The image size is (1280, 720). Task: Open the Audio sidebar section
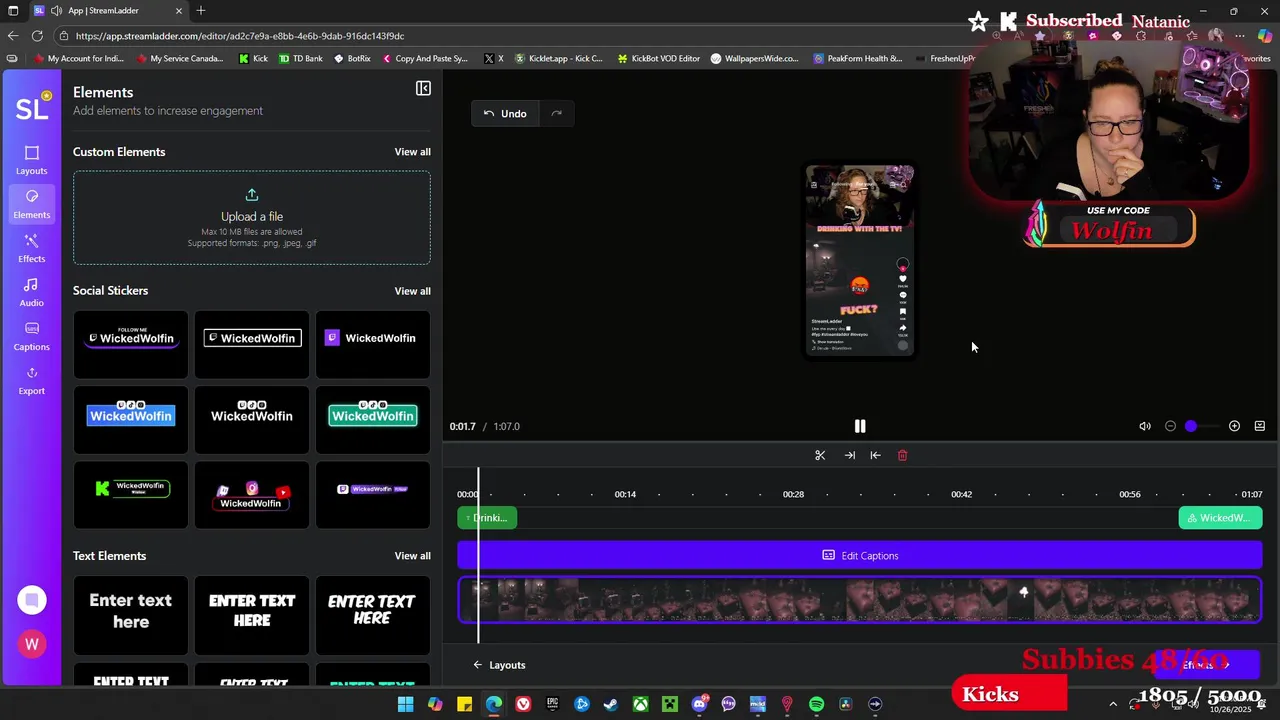tap(31, 292)
